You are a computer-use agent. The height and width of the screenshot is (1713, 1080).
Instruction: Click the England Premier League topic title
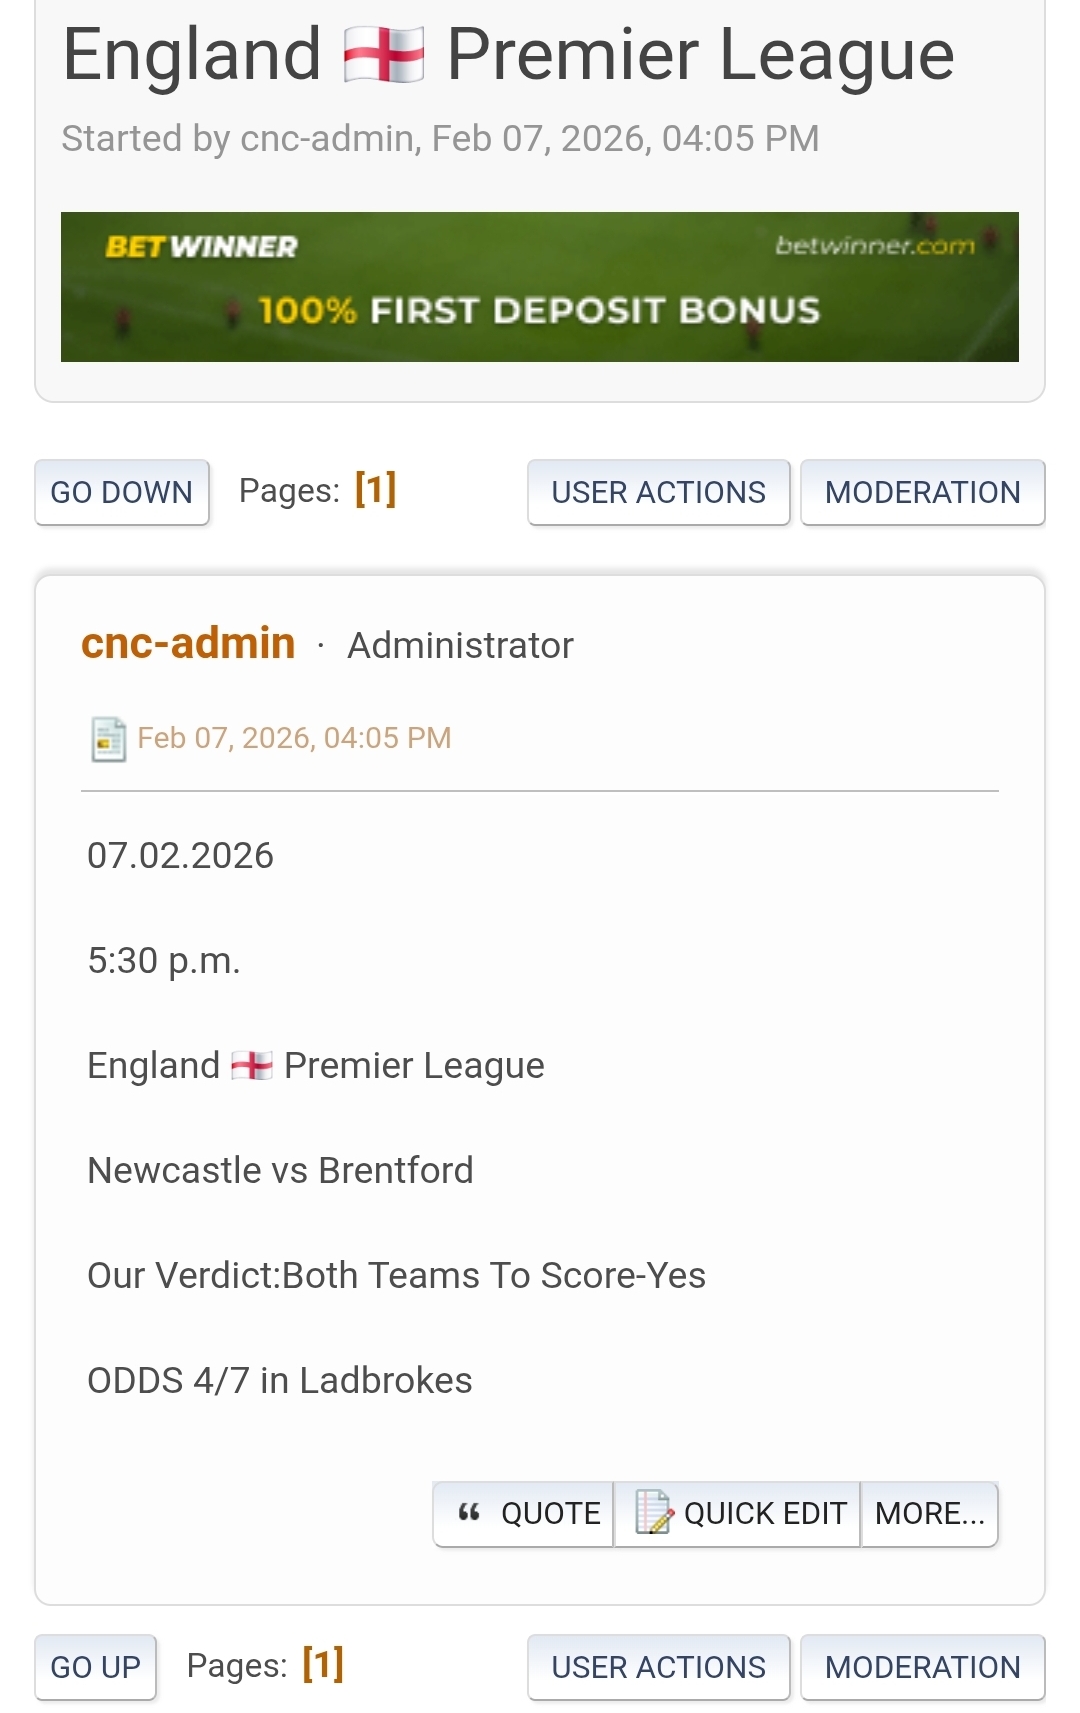508,55
